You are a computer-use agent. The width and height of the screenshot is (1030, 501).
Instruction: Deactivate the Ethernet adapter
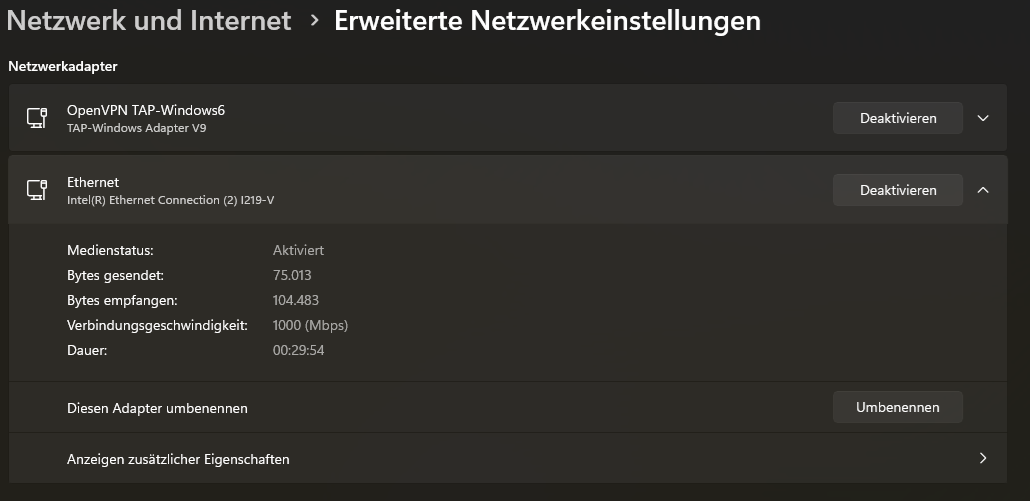pyautogui.click(x=897, y=190)
